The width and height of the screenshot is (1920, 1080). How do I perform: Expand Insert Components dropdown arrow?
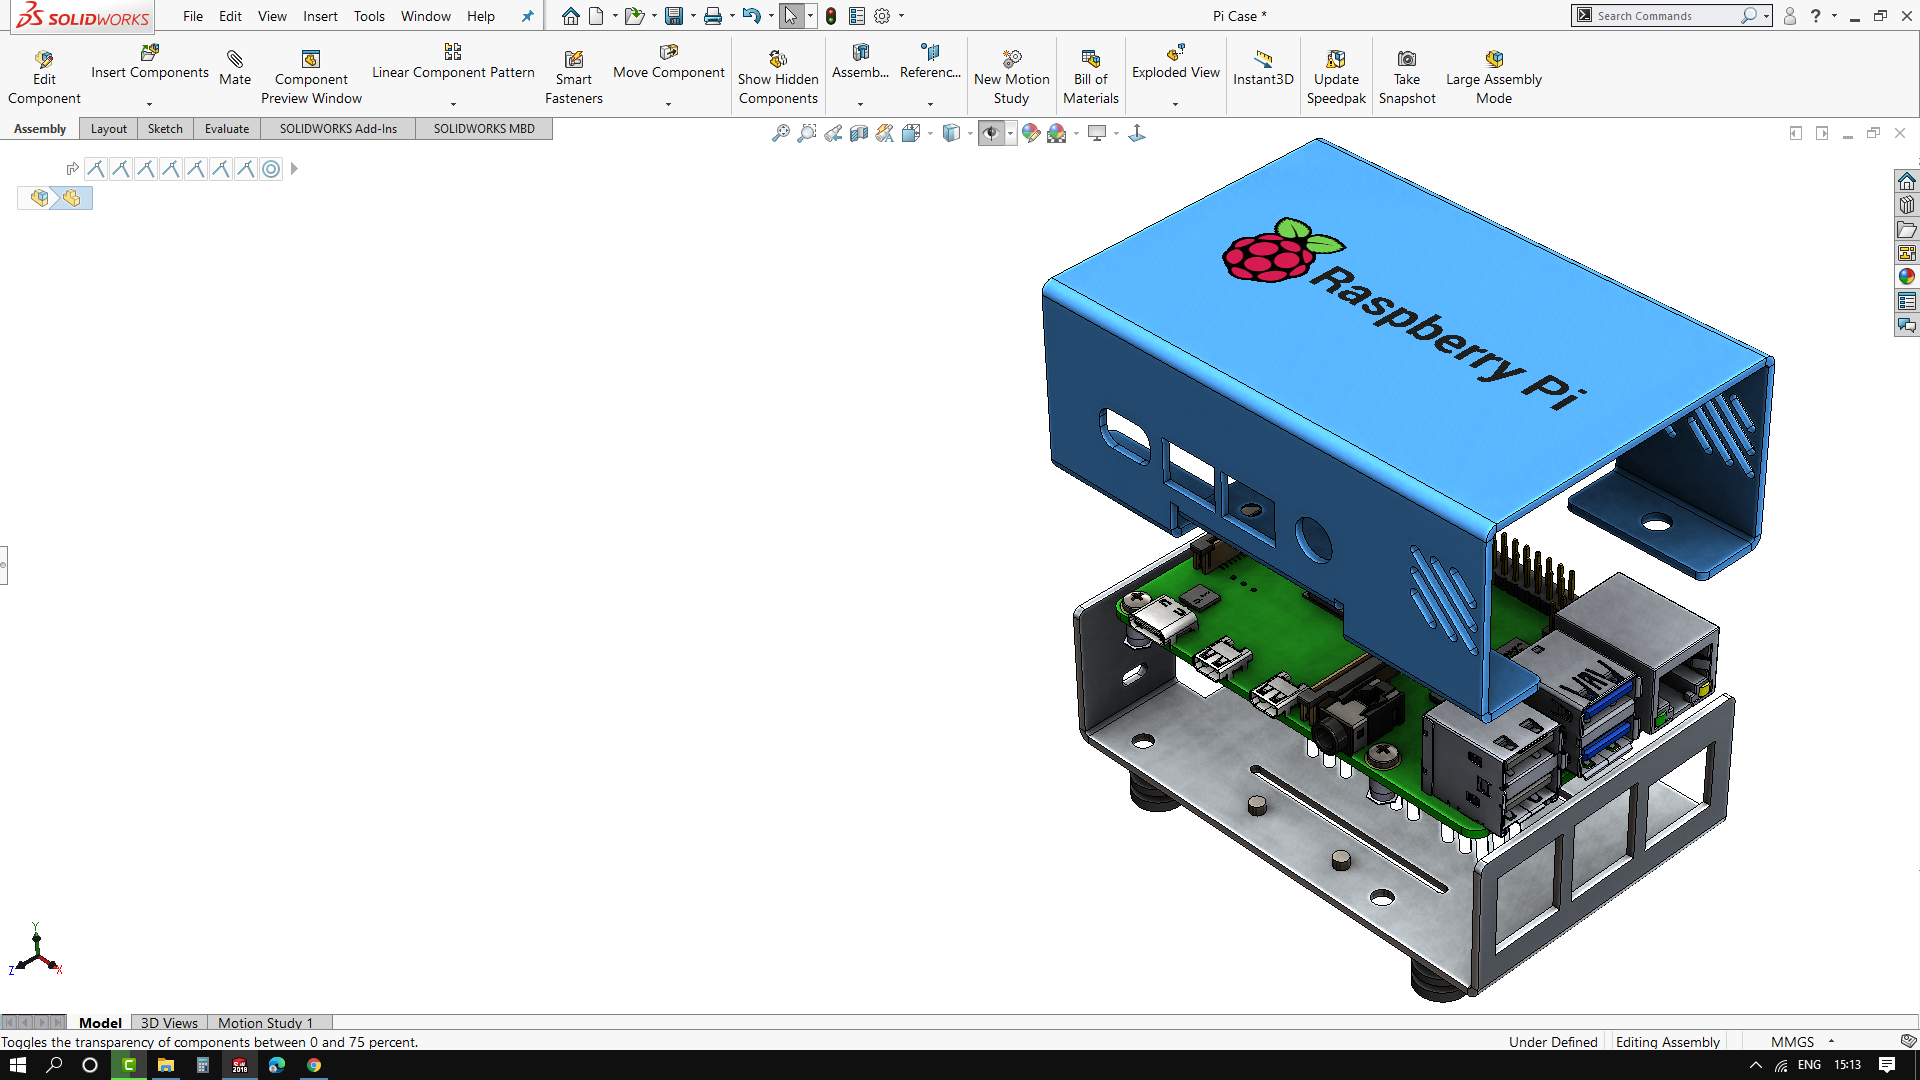[x=149, y=104]
